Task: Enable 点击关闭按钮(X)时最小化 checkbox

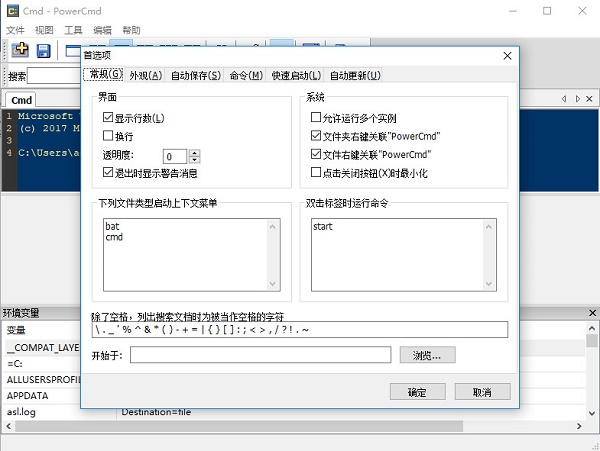Action: pyautogui.click(x=316, y=172)
